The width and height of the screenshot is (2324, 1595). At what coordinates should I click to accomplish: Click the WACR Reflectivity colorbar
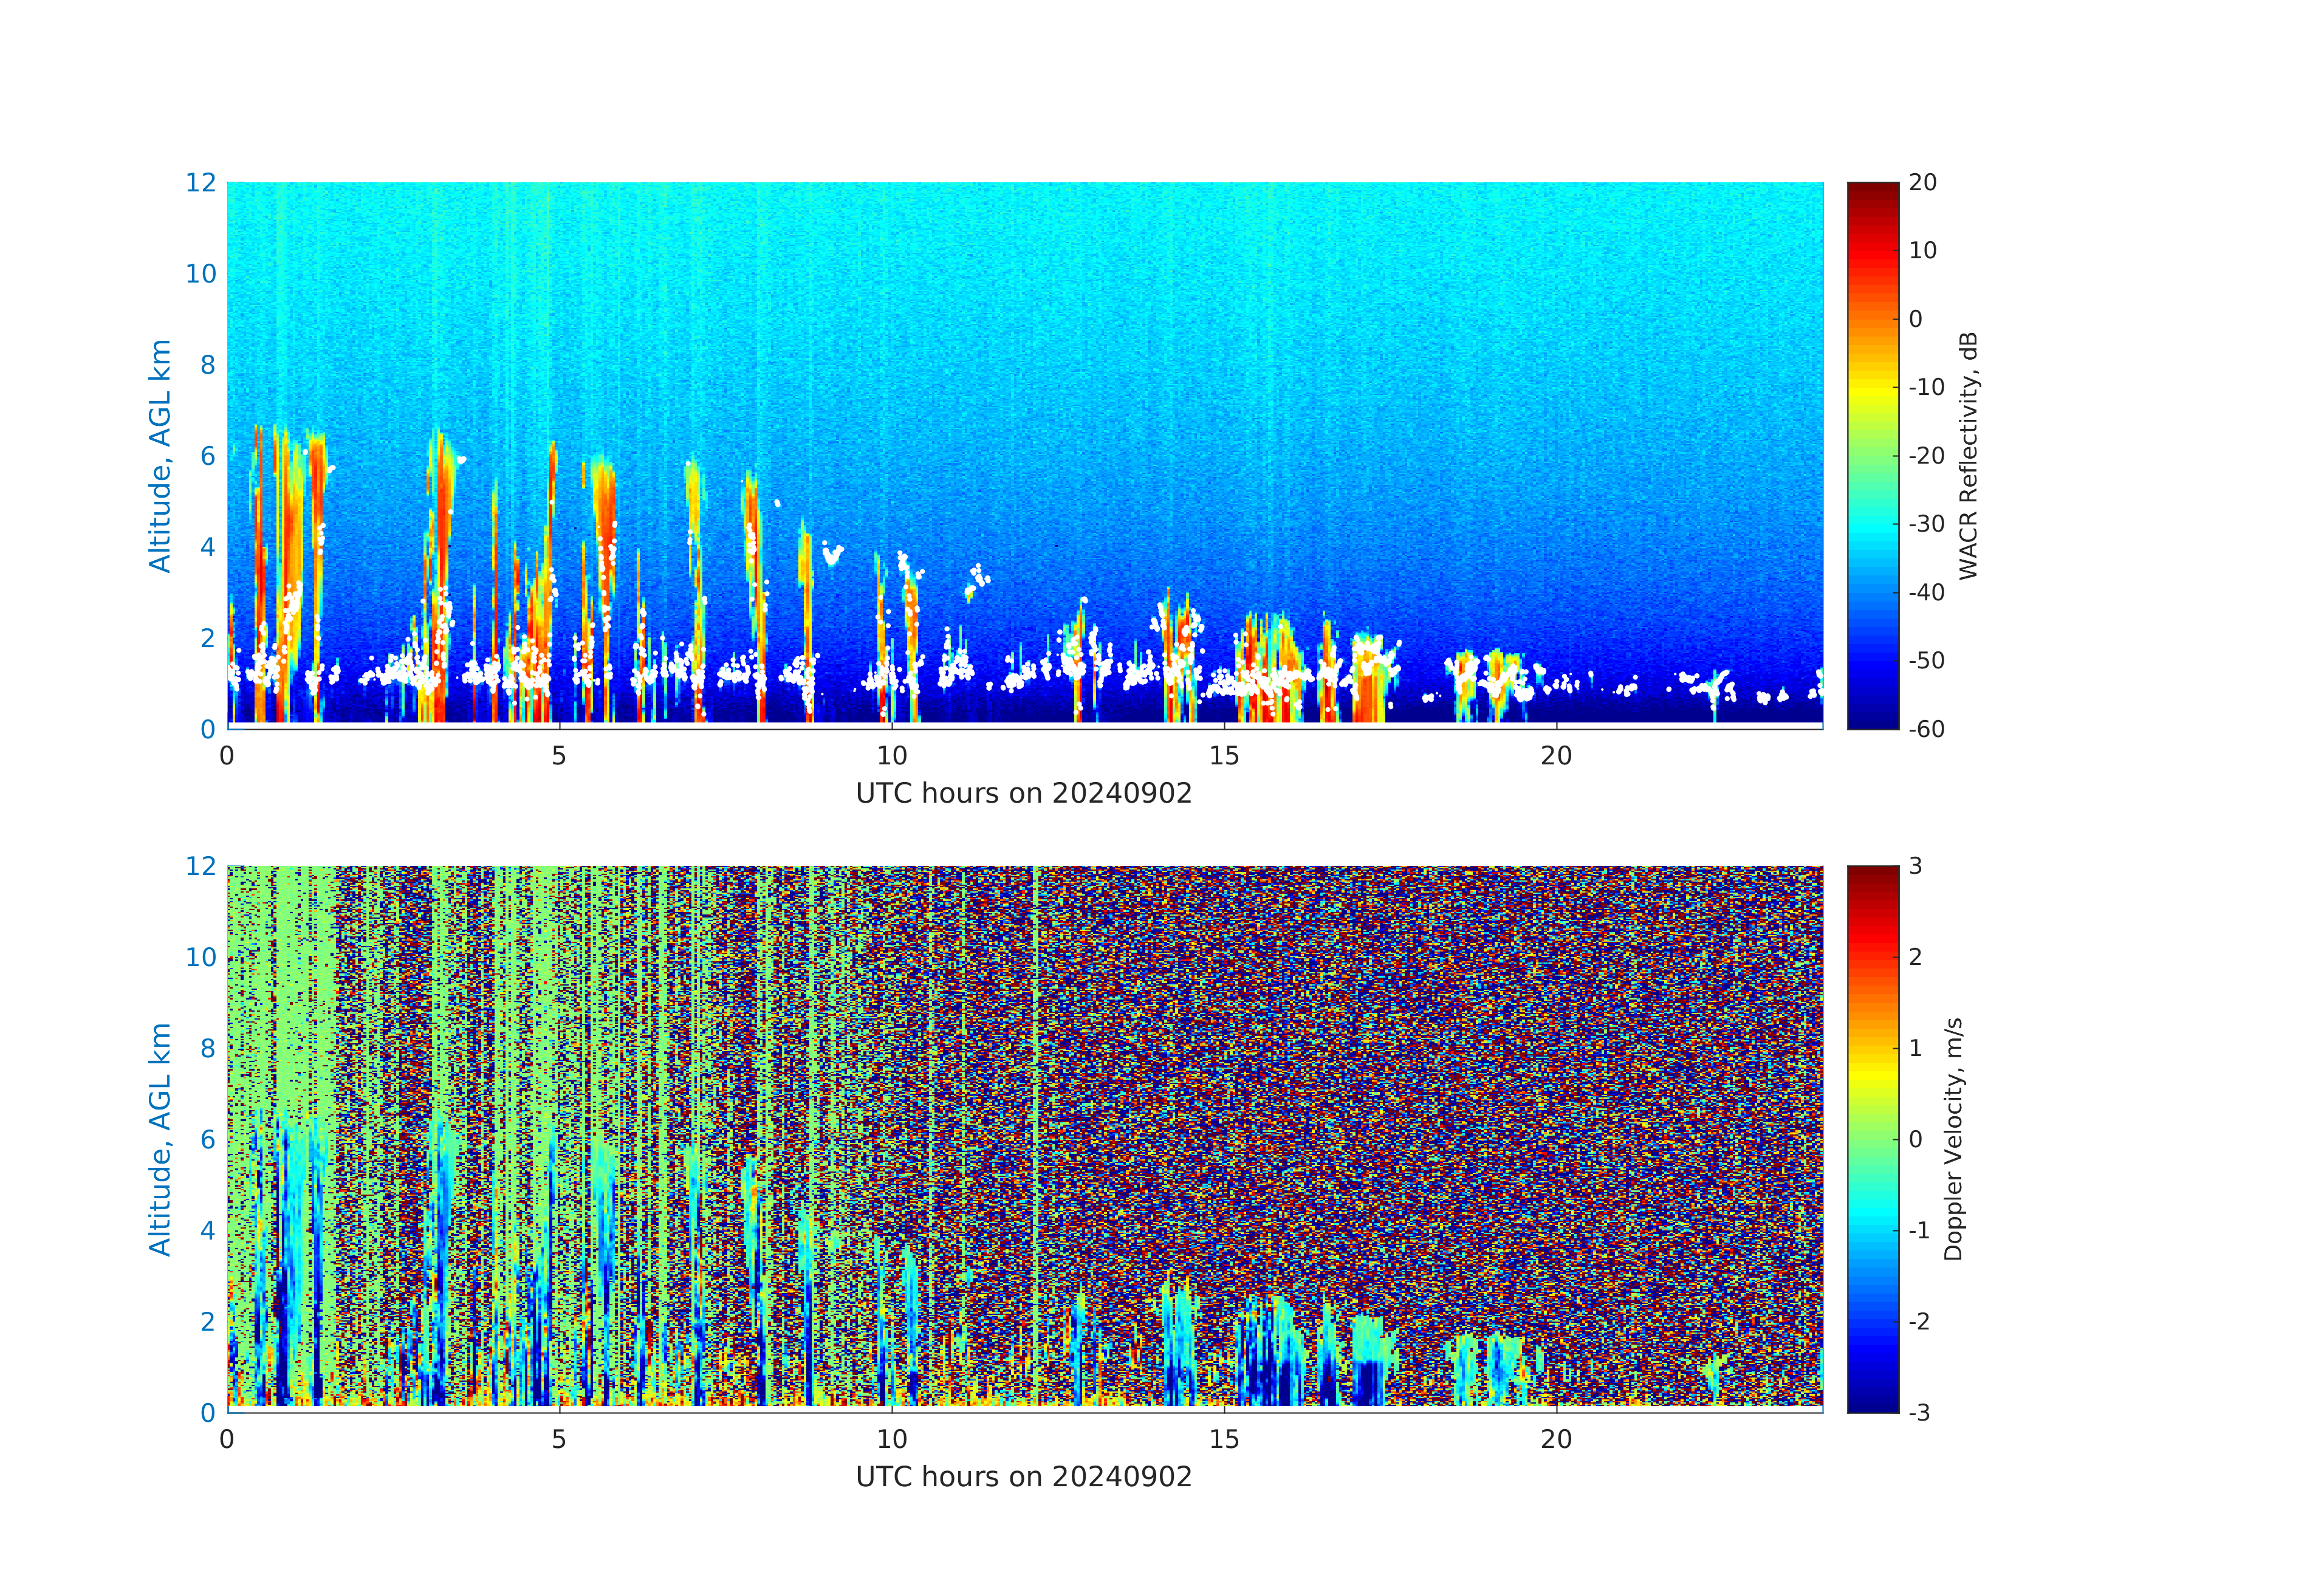tap(1872, 455)
